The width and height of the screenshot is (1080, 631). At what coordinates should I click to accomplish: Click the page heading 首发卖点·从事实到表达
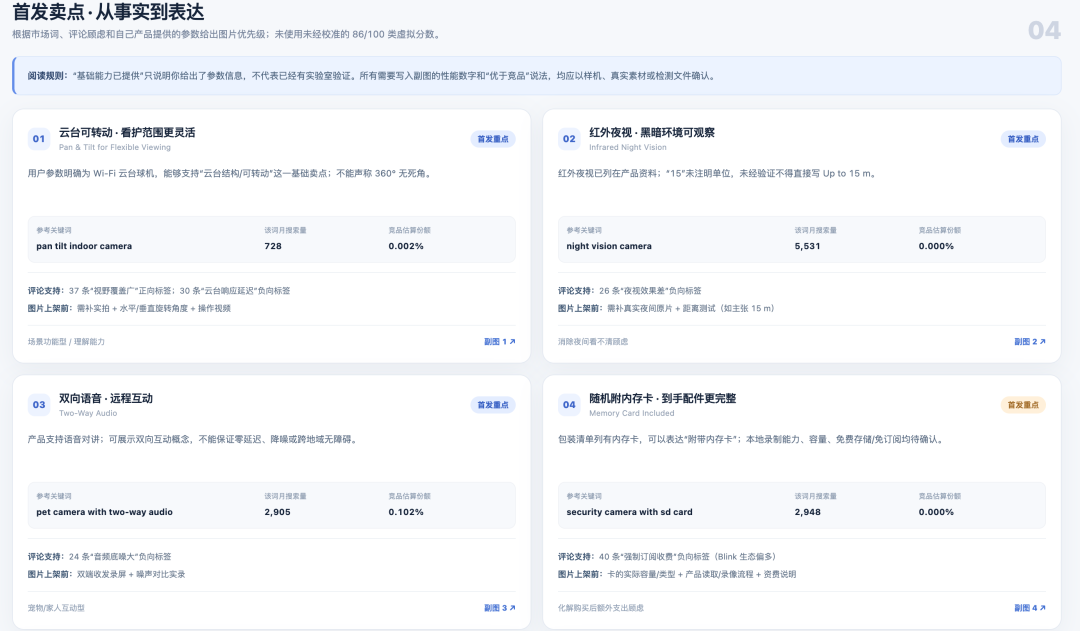click(108, 12)
